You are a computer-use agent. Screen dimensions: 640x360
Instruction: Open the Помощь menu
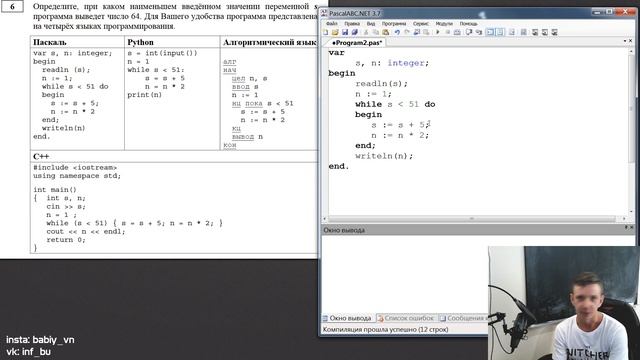click(x=469, y=24)
